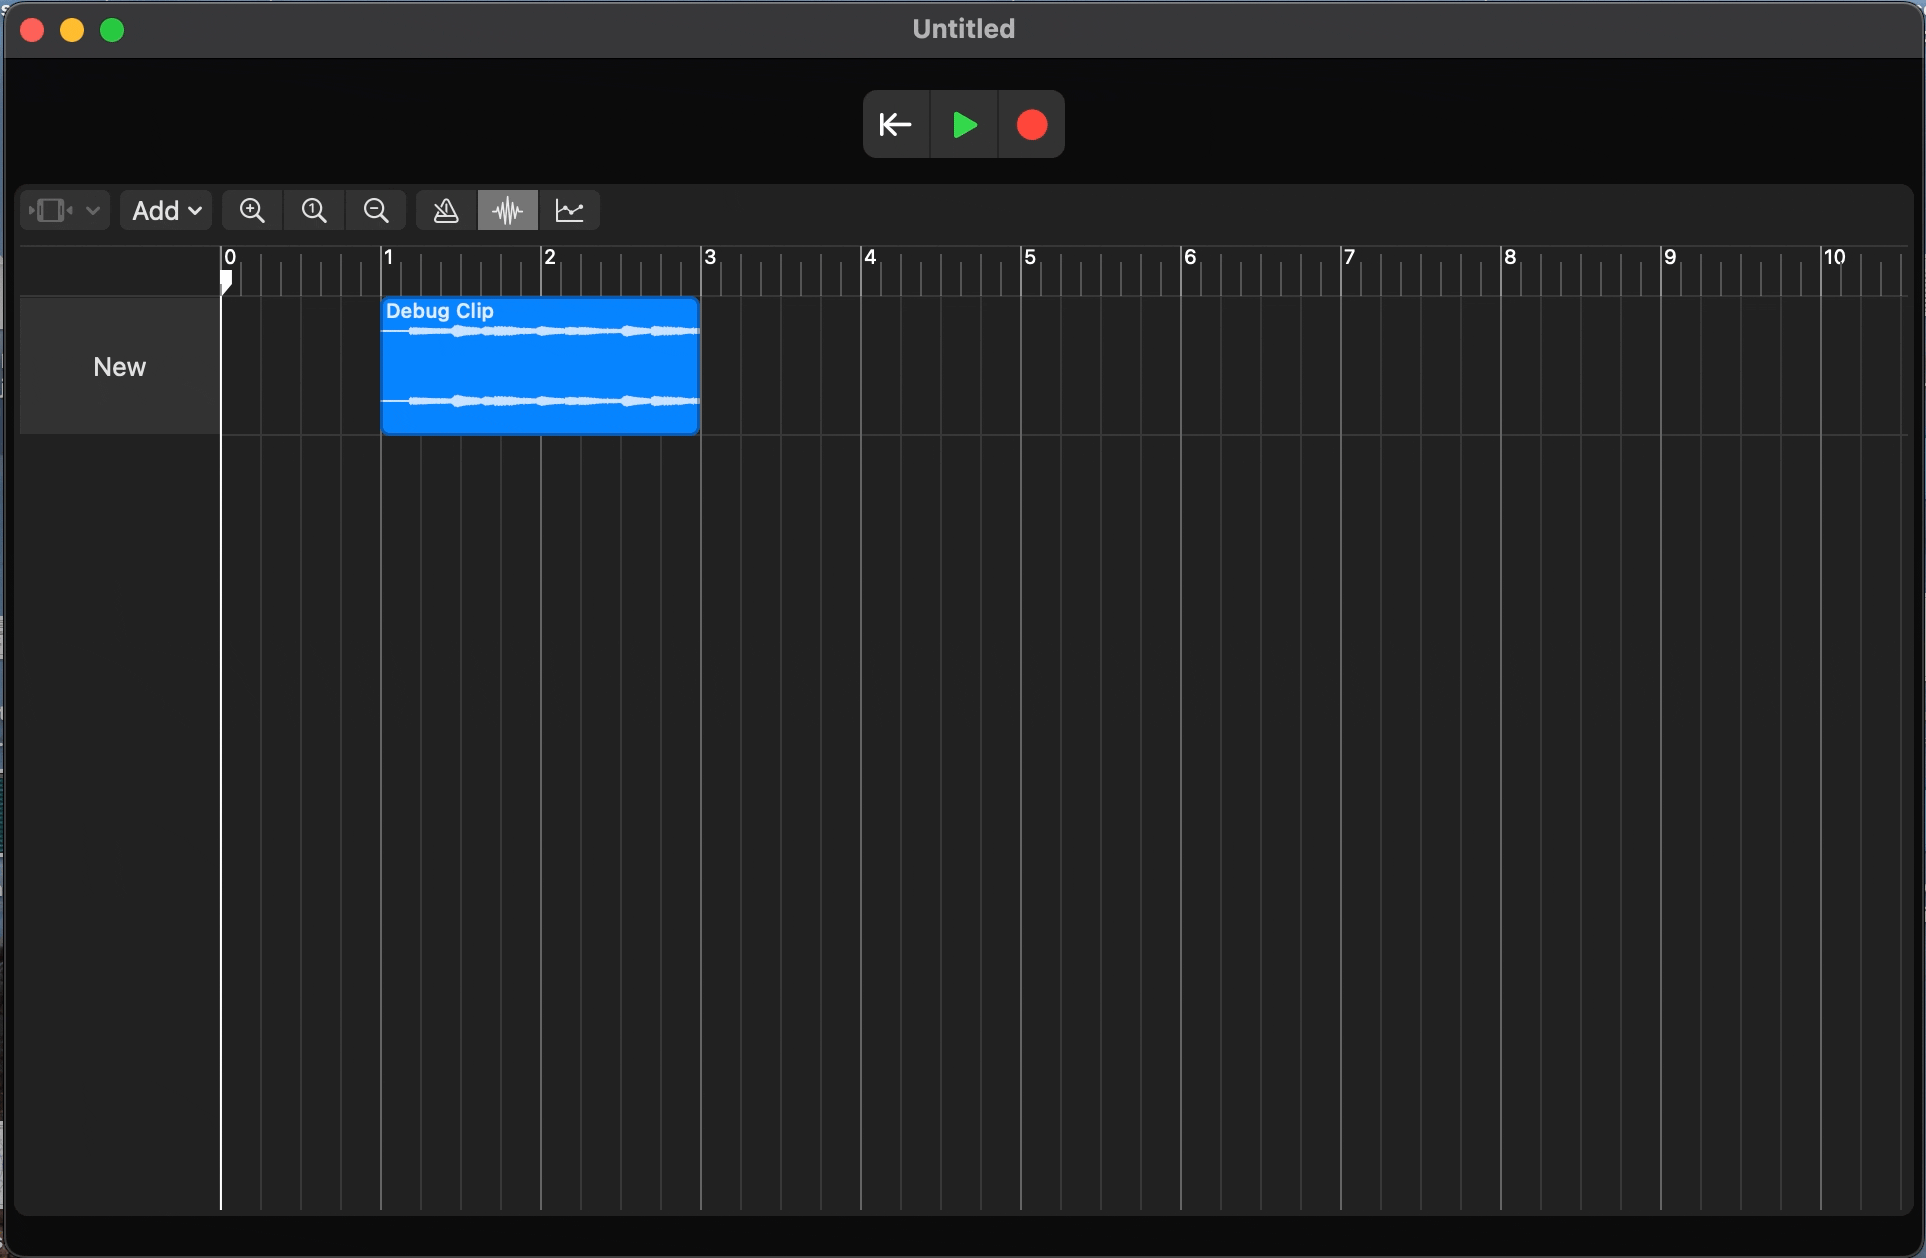This screenshot has width=1926, height=1258.
Task: Toggle the metronome icon
Action: click(446, 210)
